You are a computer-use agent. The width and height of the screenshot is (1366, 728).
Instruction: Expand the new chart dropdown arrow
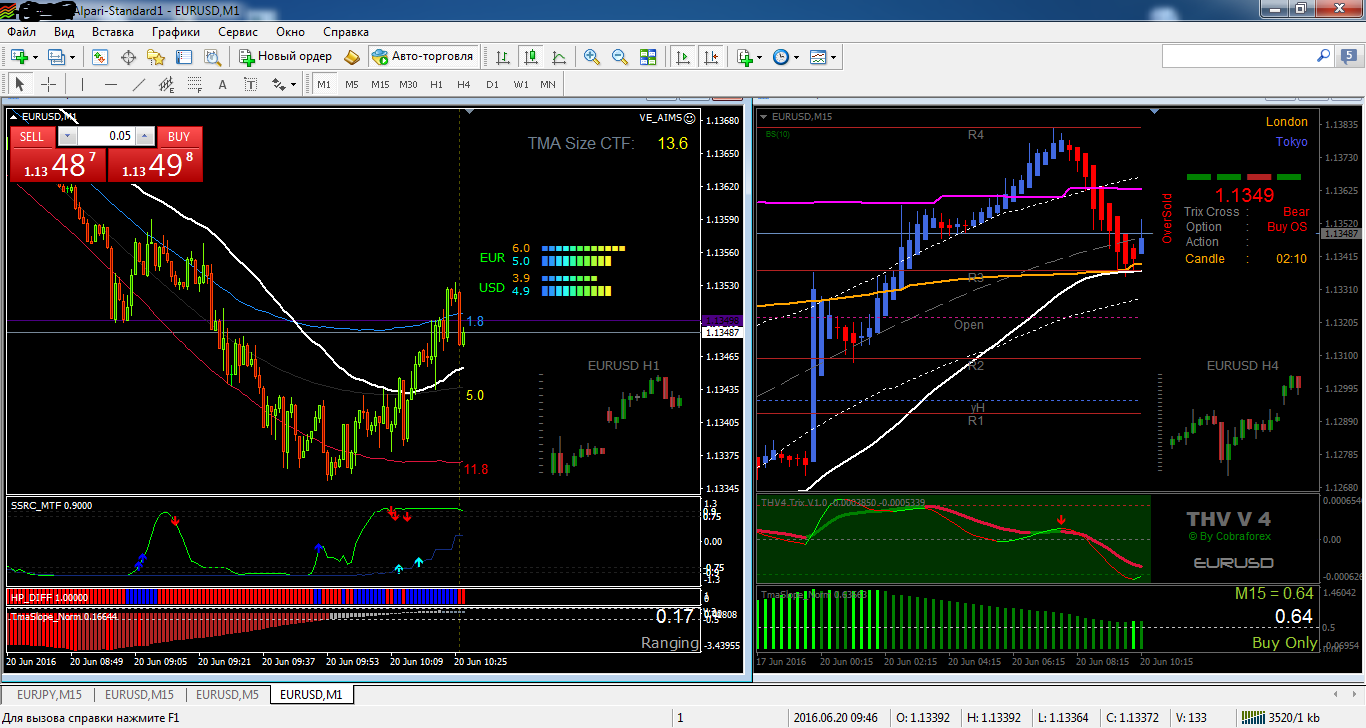click(x=35, y=57)
